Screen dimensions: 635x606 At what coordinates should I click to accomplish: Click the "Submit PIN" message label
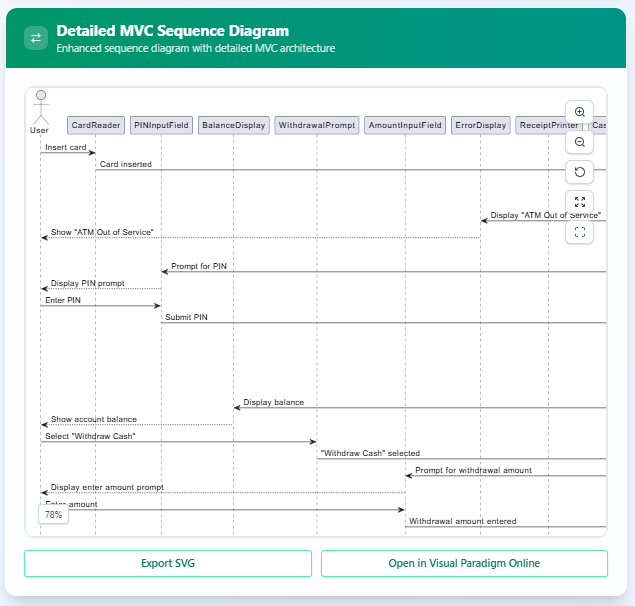(186, 317)
